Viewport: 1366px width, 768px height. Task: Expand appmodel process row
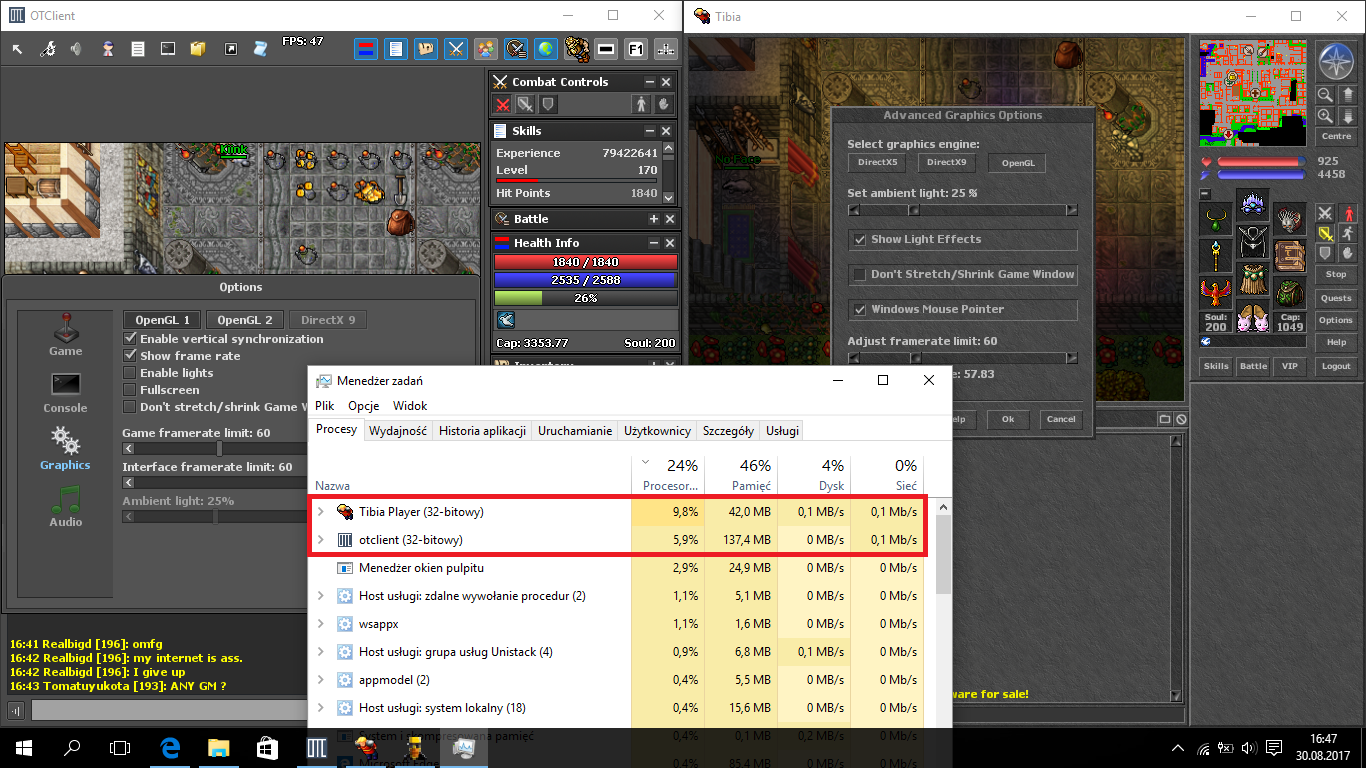321,680
